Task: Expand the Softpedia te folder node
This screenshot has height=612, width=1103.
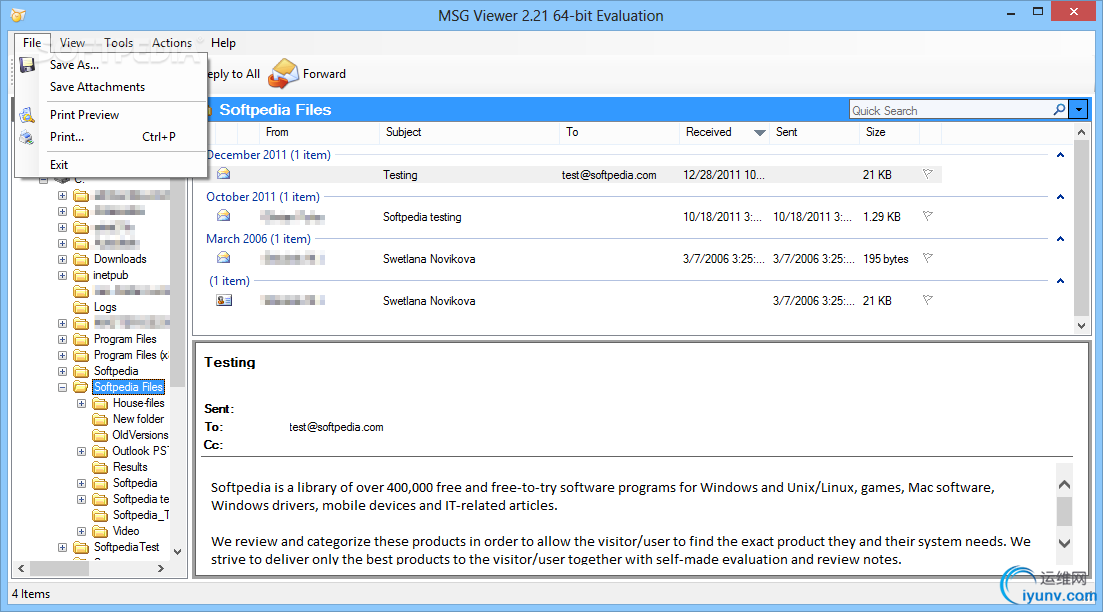Action: click(82, 499)
